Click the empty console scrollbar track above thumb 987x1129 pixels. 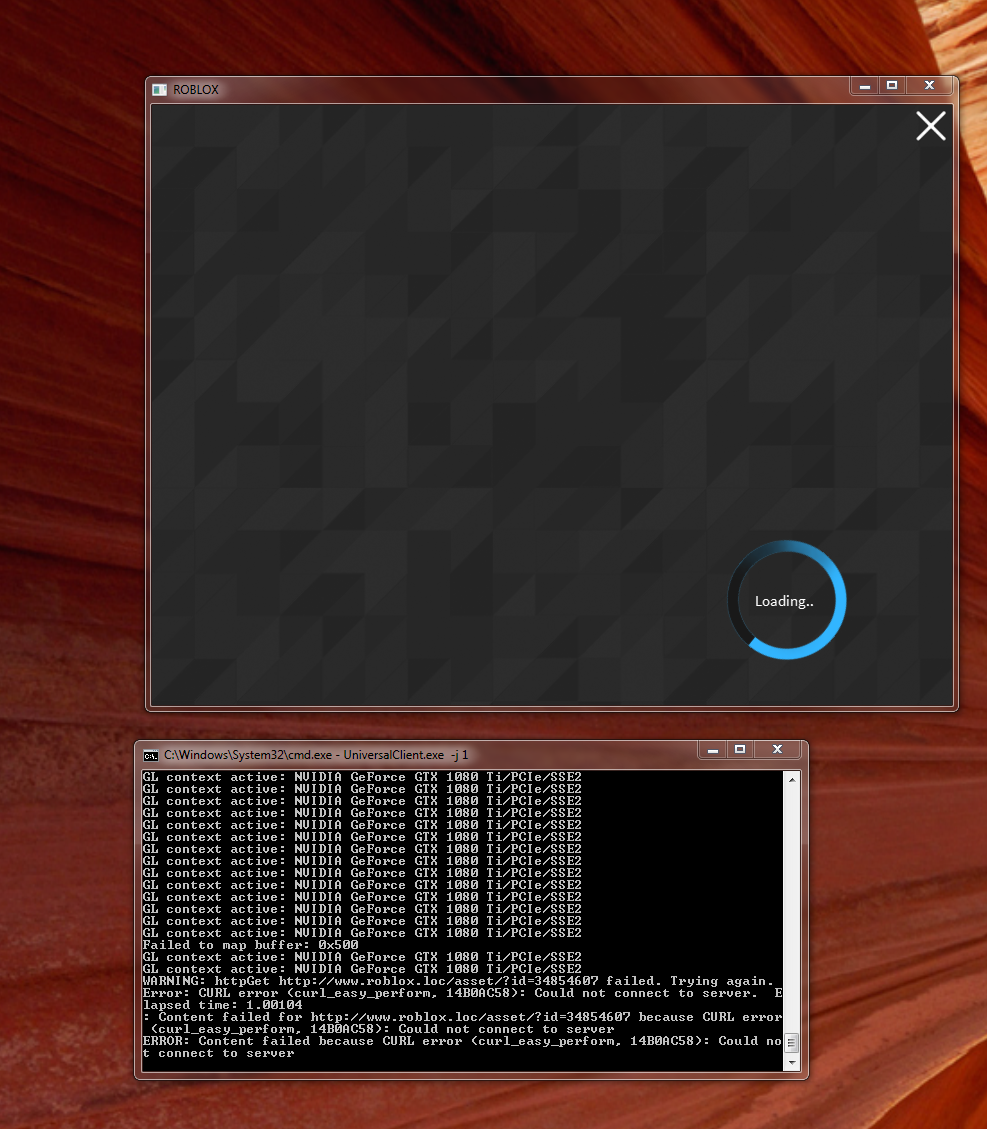(791, 900)
